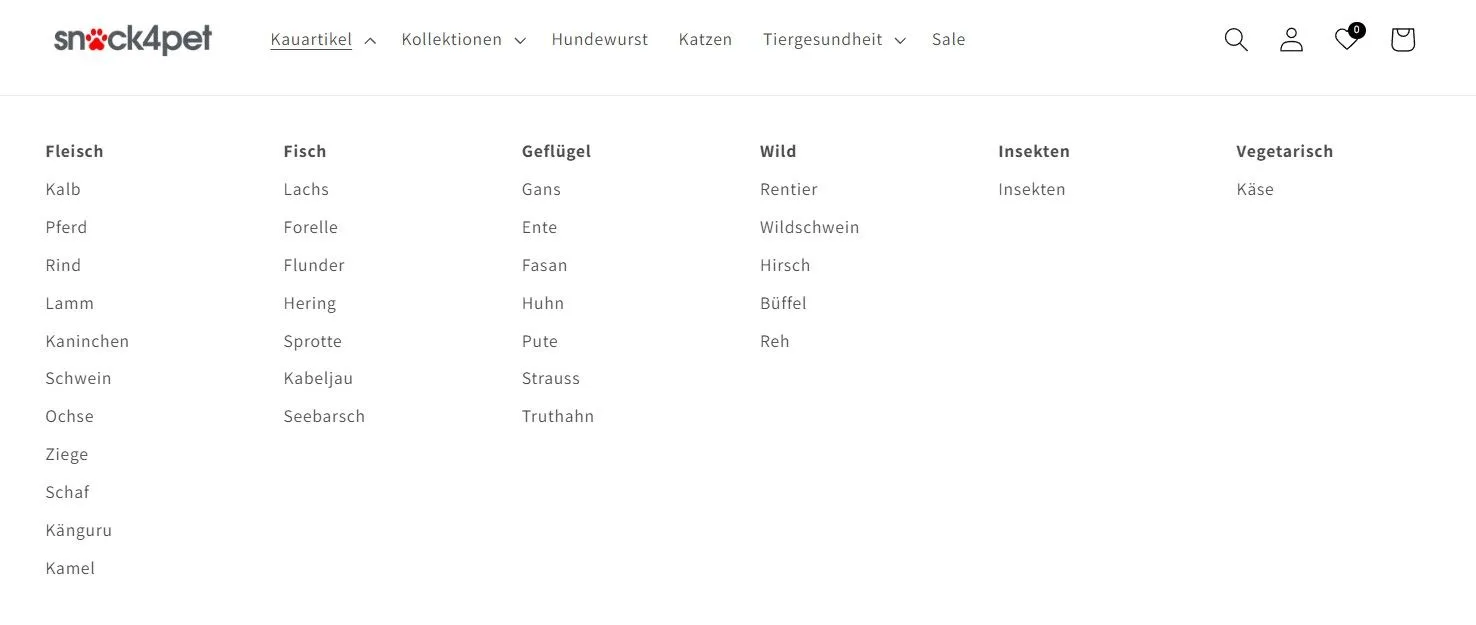This screenshot has height=625, width=1476.
Task: Select Wildschwein under Wild
Action: pos(809,227)
